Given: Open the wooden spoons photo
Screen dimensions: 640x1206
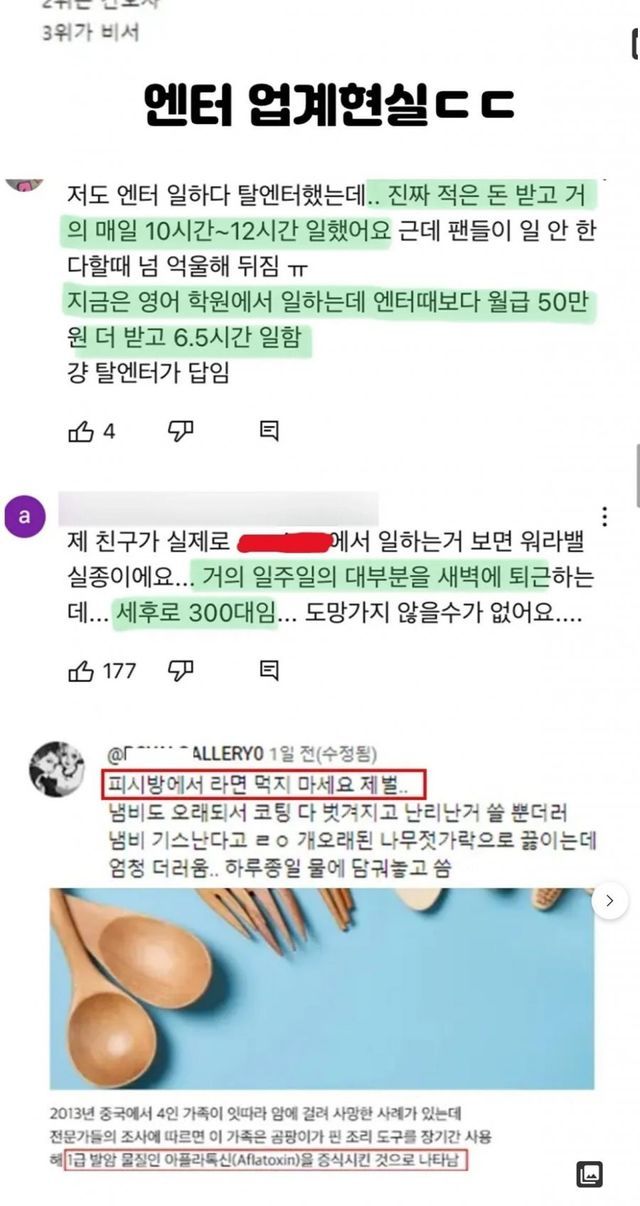Looking at the screenshot, I should click(x=322, y=988).
